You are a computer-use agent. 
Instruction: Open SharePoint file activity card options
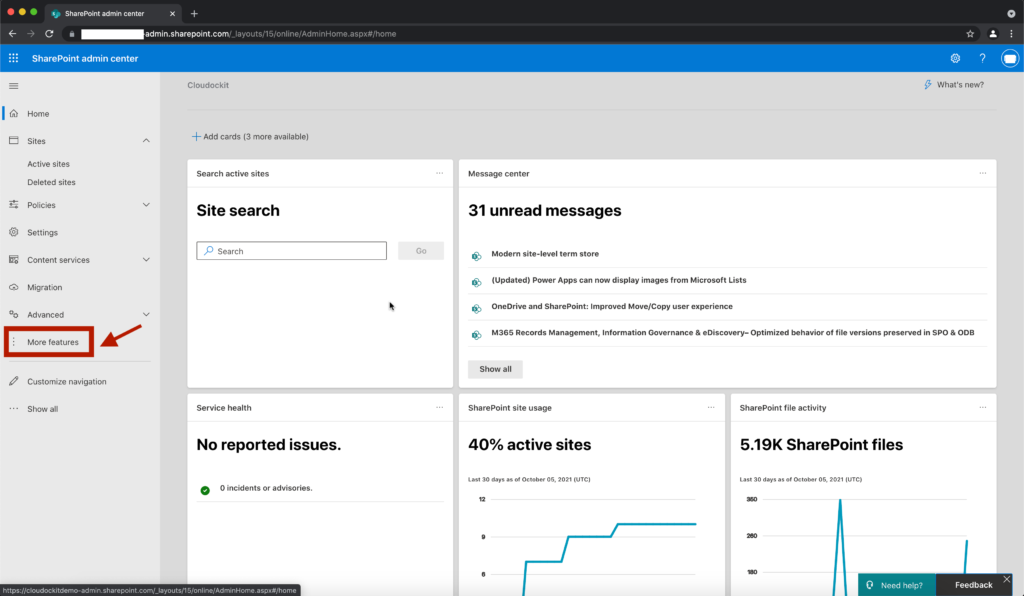click(x=983, y=407)
